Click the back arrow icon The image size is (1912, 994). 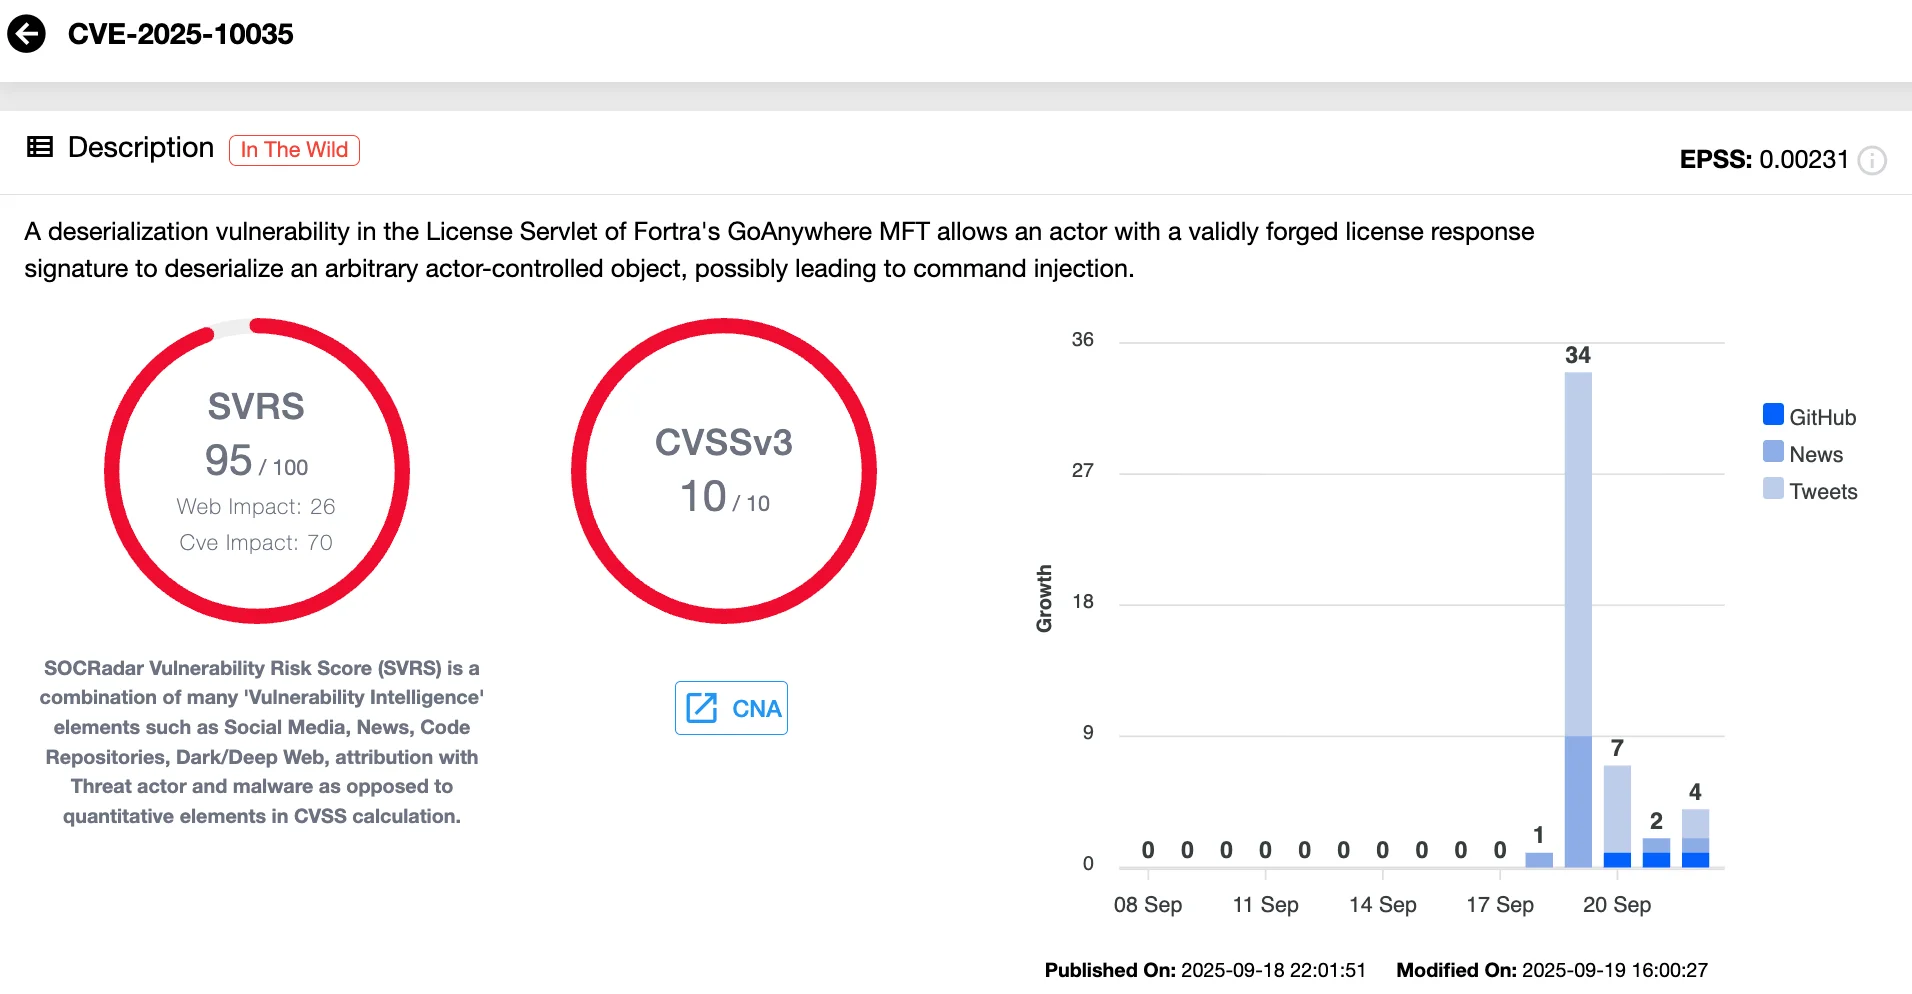pos(27,35)
